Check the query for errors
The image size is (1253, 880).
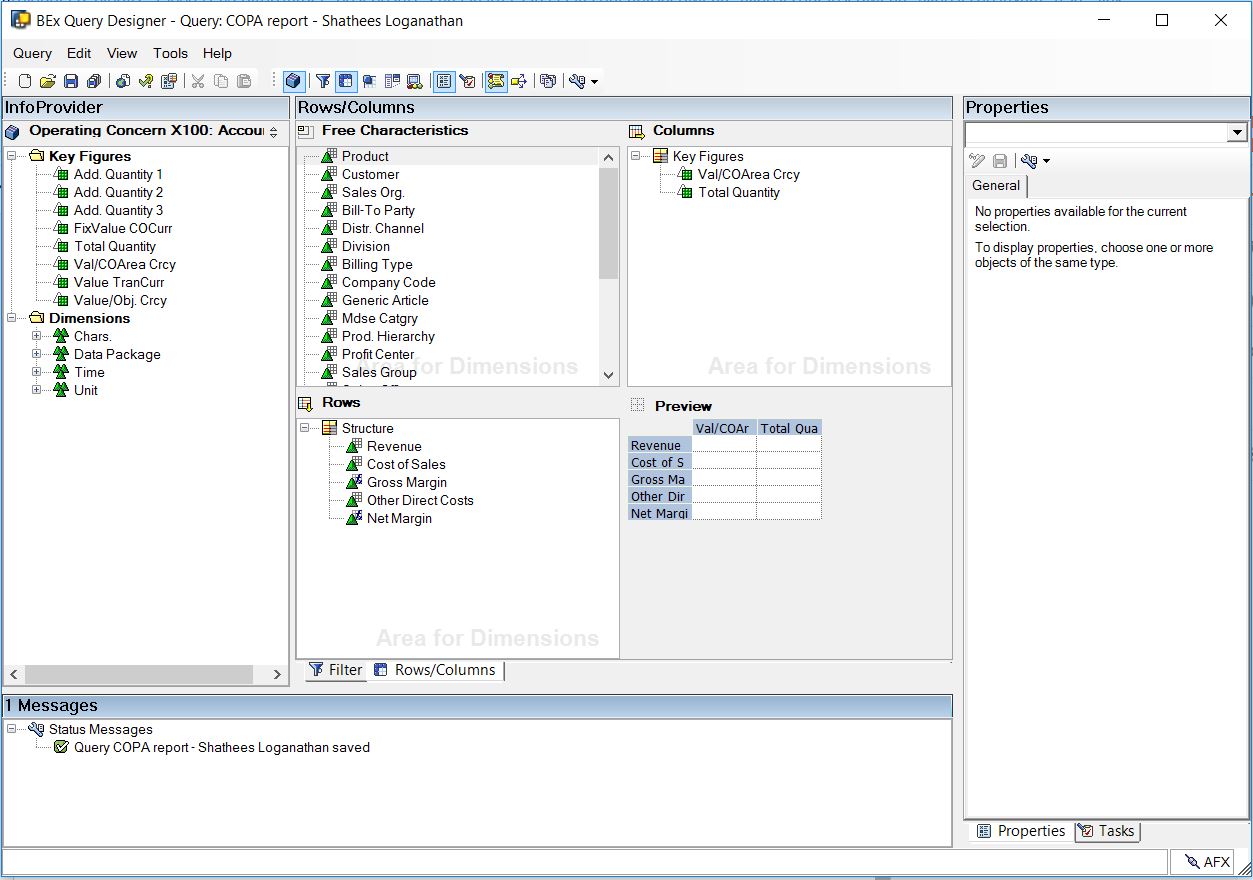(145, 81)
